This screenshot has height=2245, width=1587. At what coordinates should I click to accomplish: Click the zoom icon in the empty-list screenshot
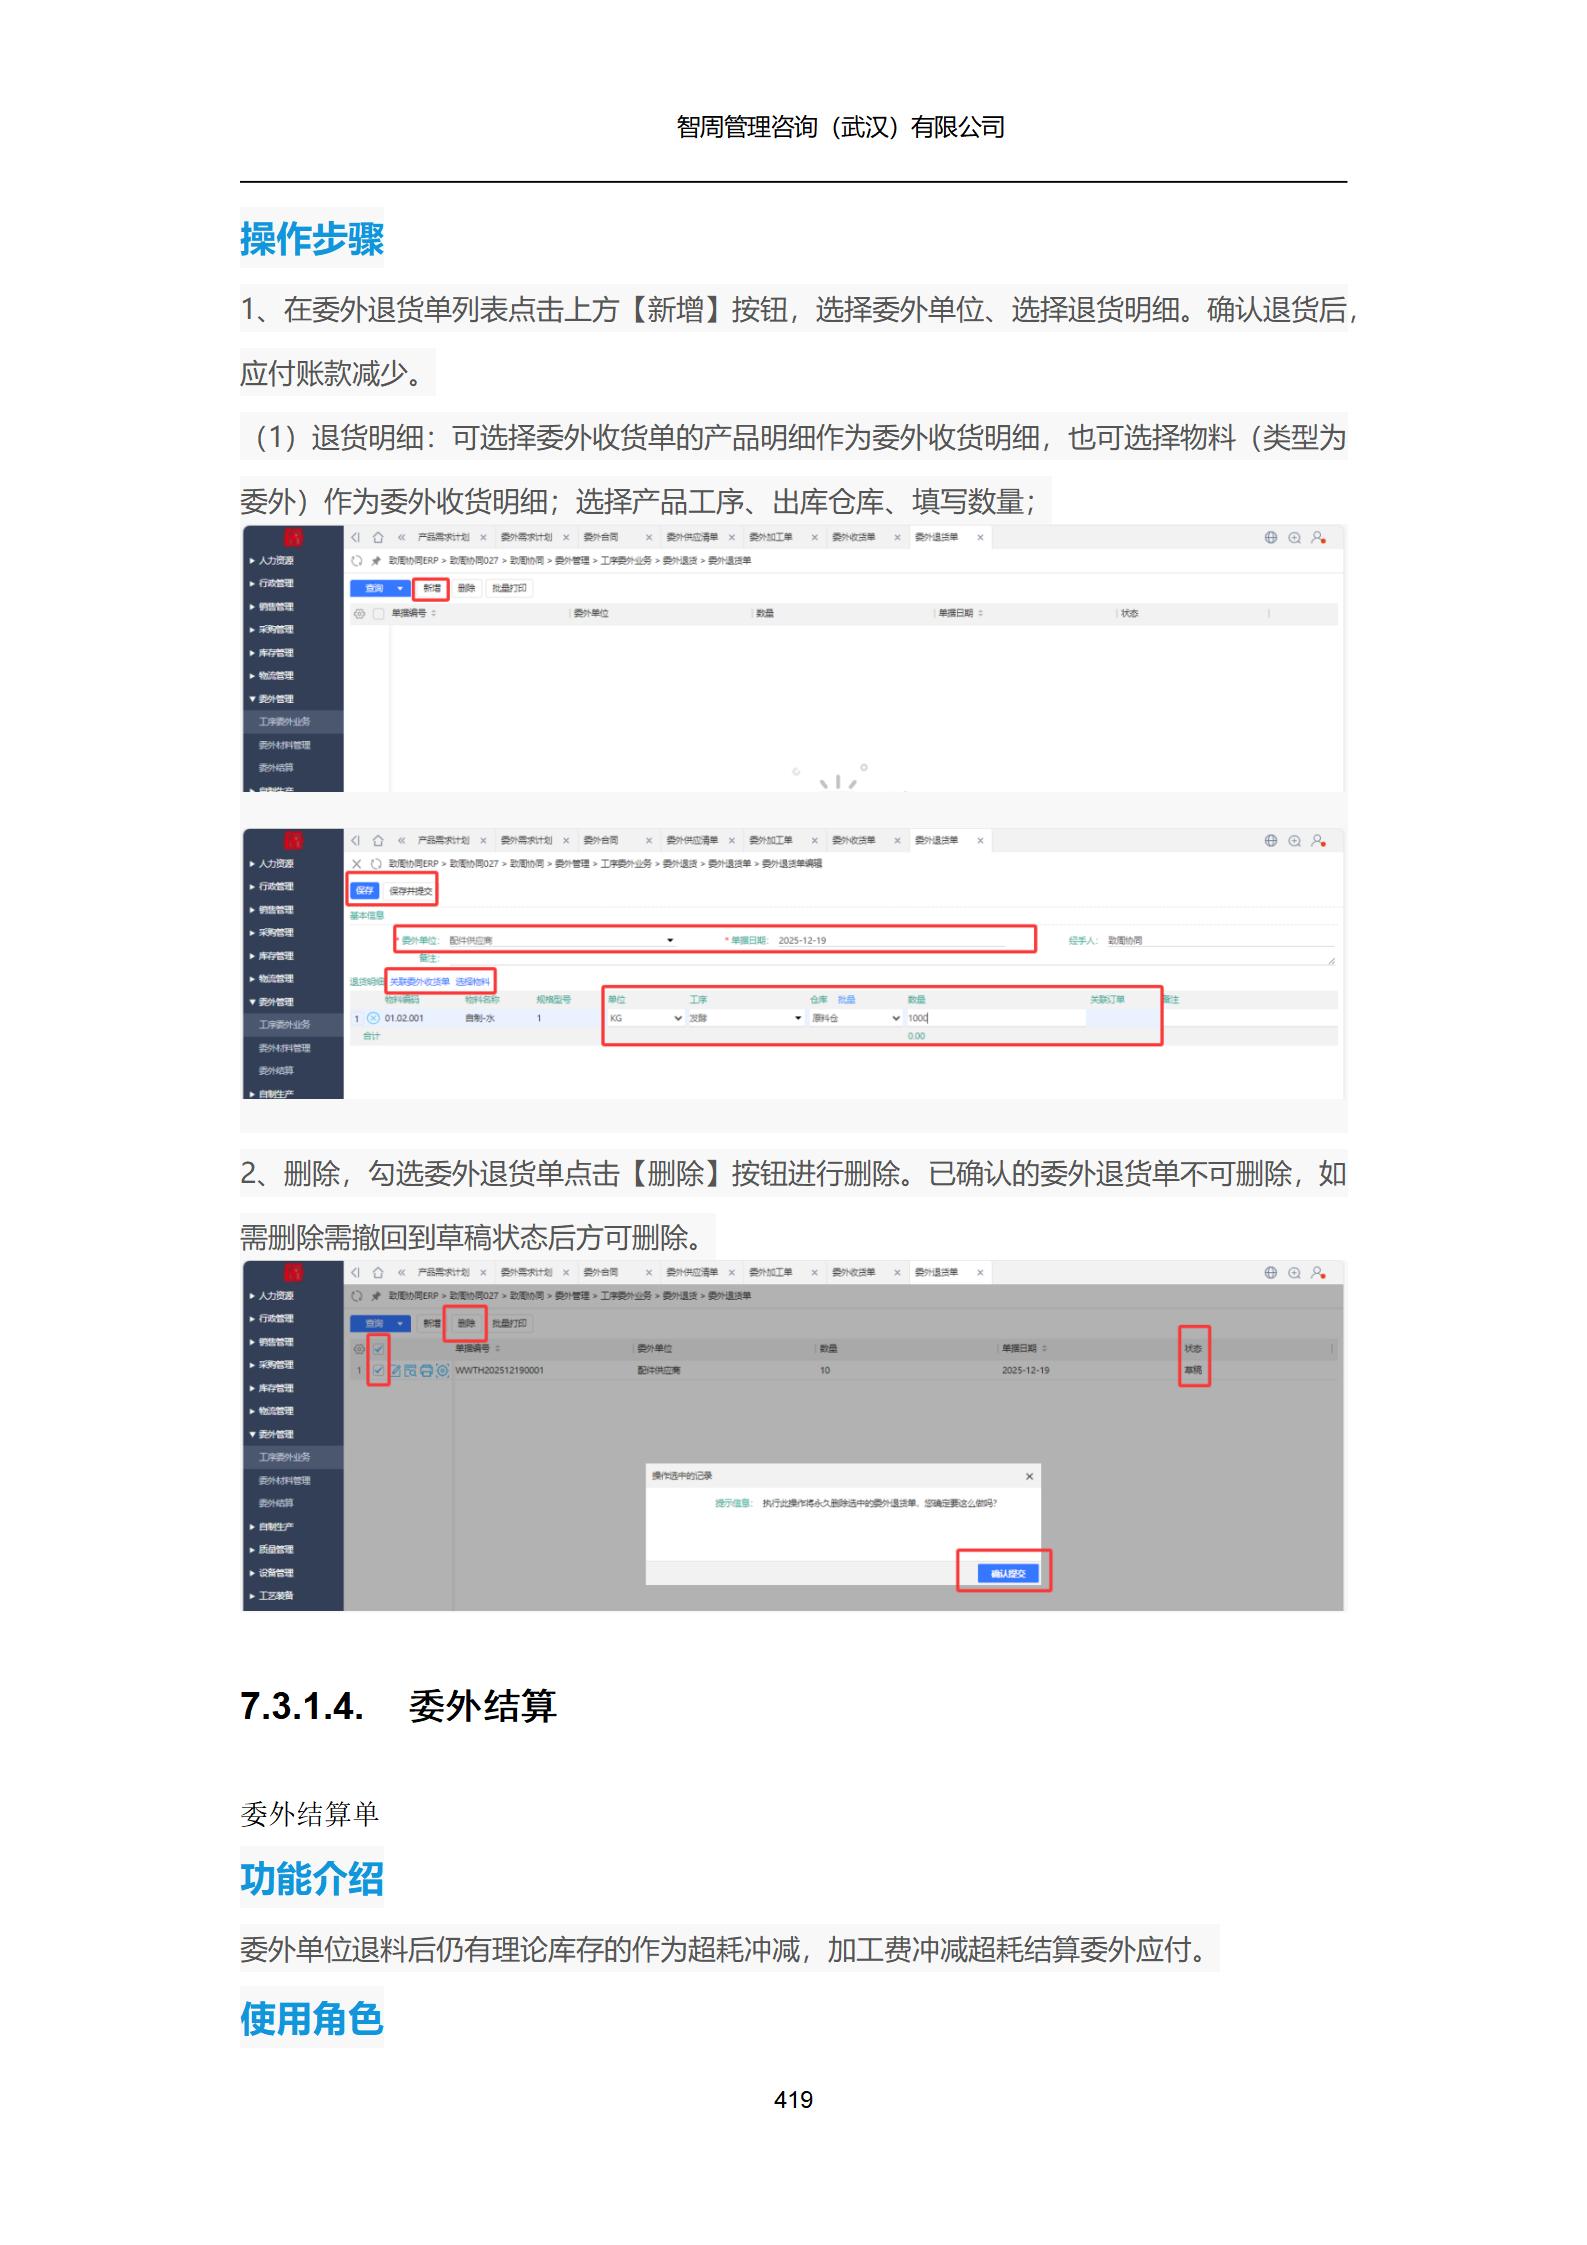click(x=1294, y=538)
